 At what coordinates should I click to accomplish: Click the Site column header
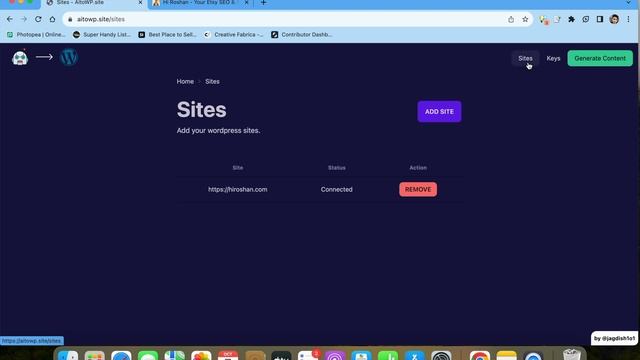238,168
